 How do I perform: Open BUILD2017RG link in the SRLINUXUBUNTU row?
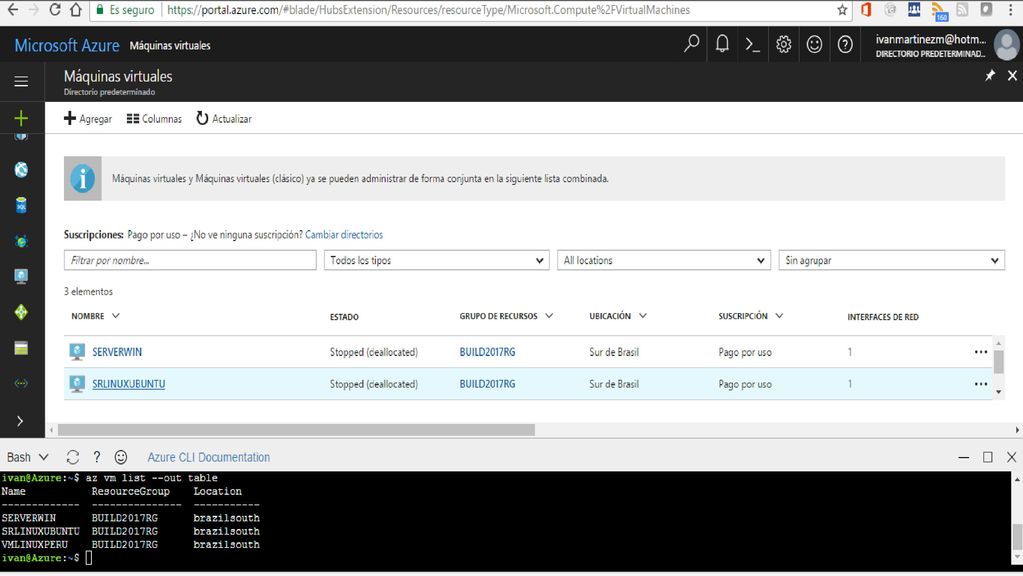pos(487,384)
